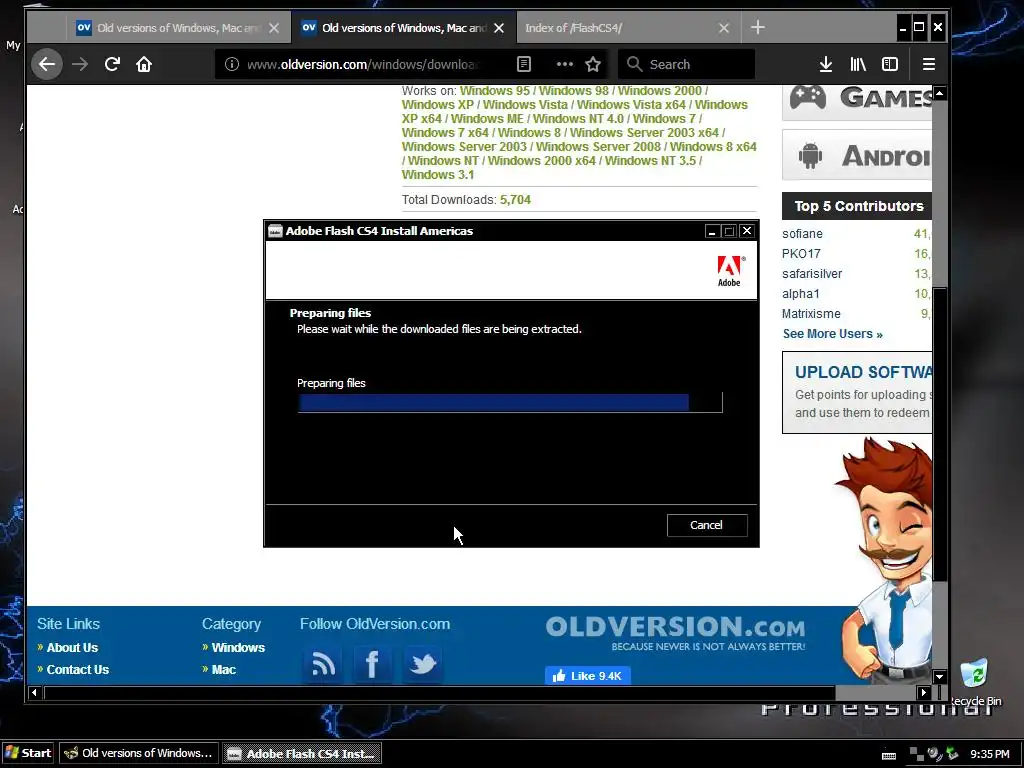This screenshot has height=768, width=1024.
Task: Open contributor PKO17 profile
Action: [x=801, y=253]
